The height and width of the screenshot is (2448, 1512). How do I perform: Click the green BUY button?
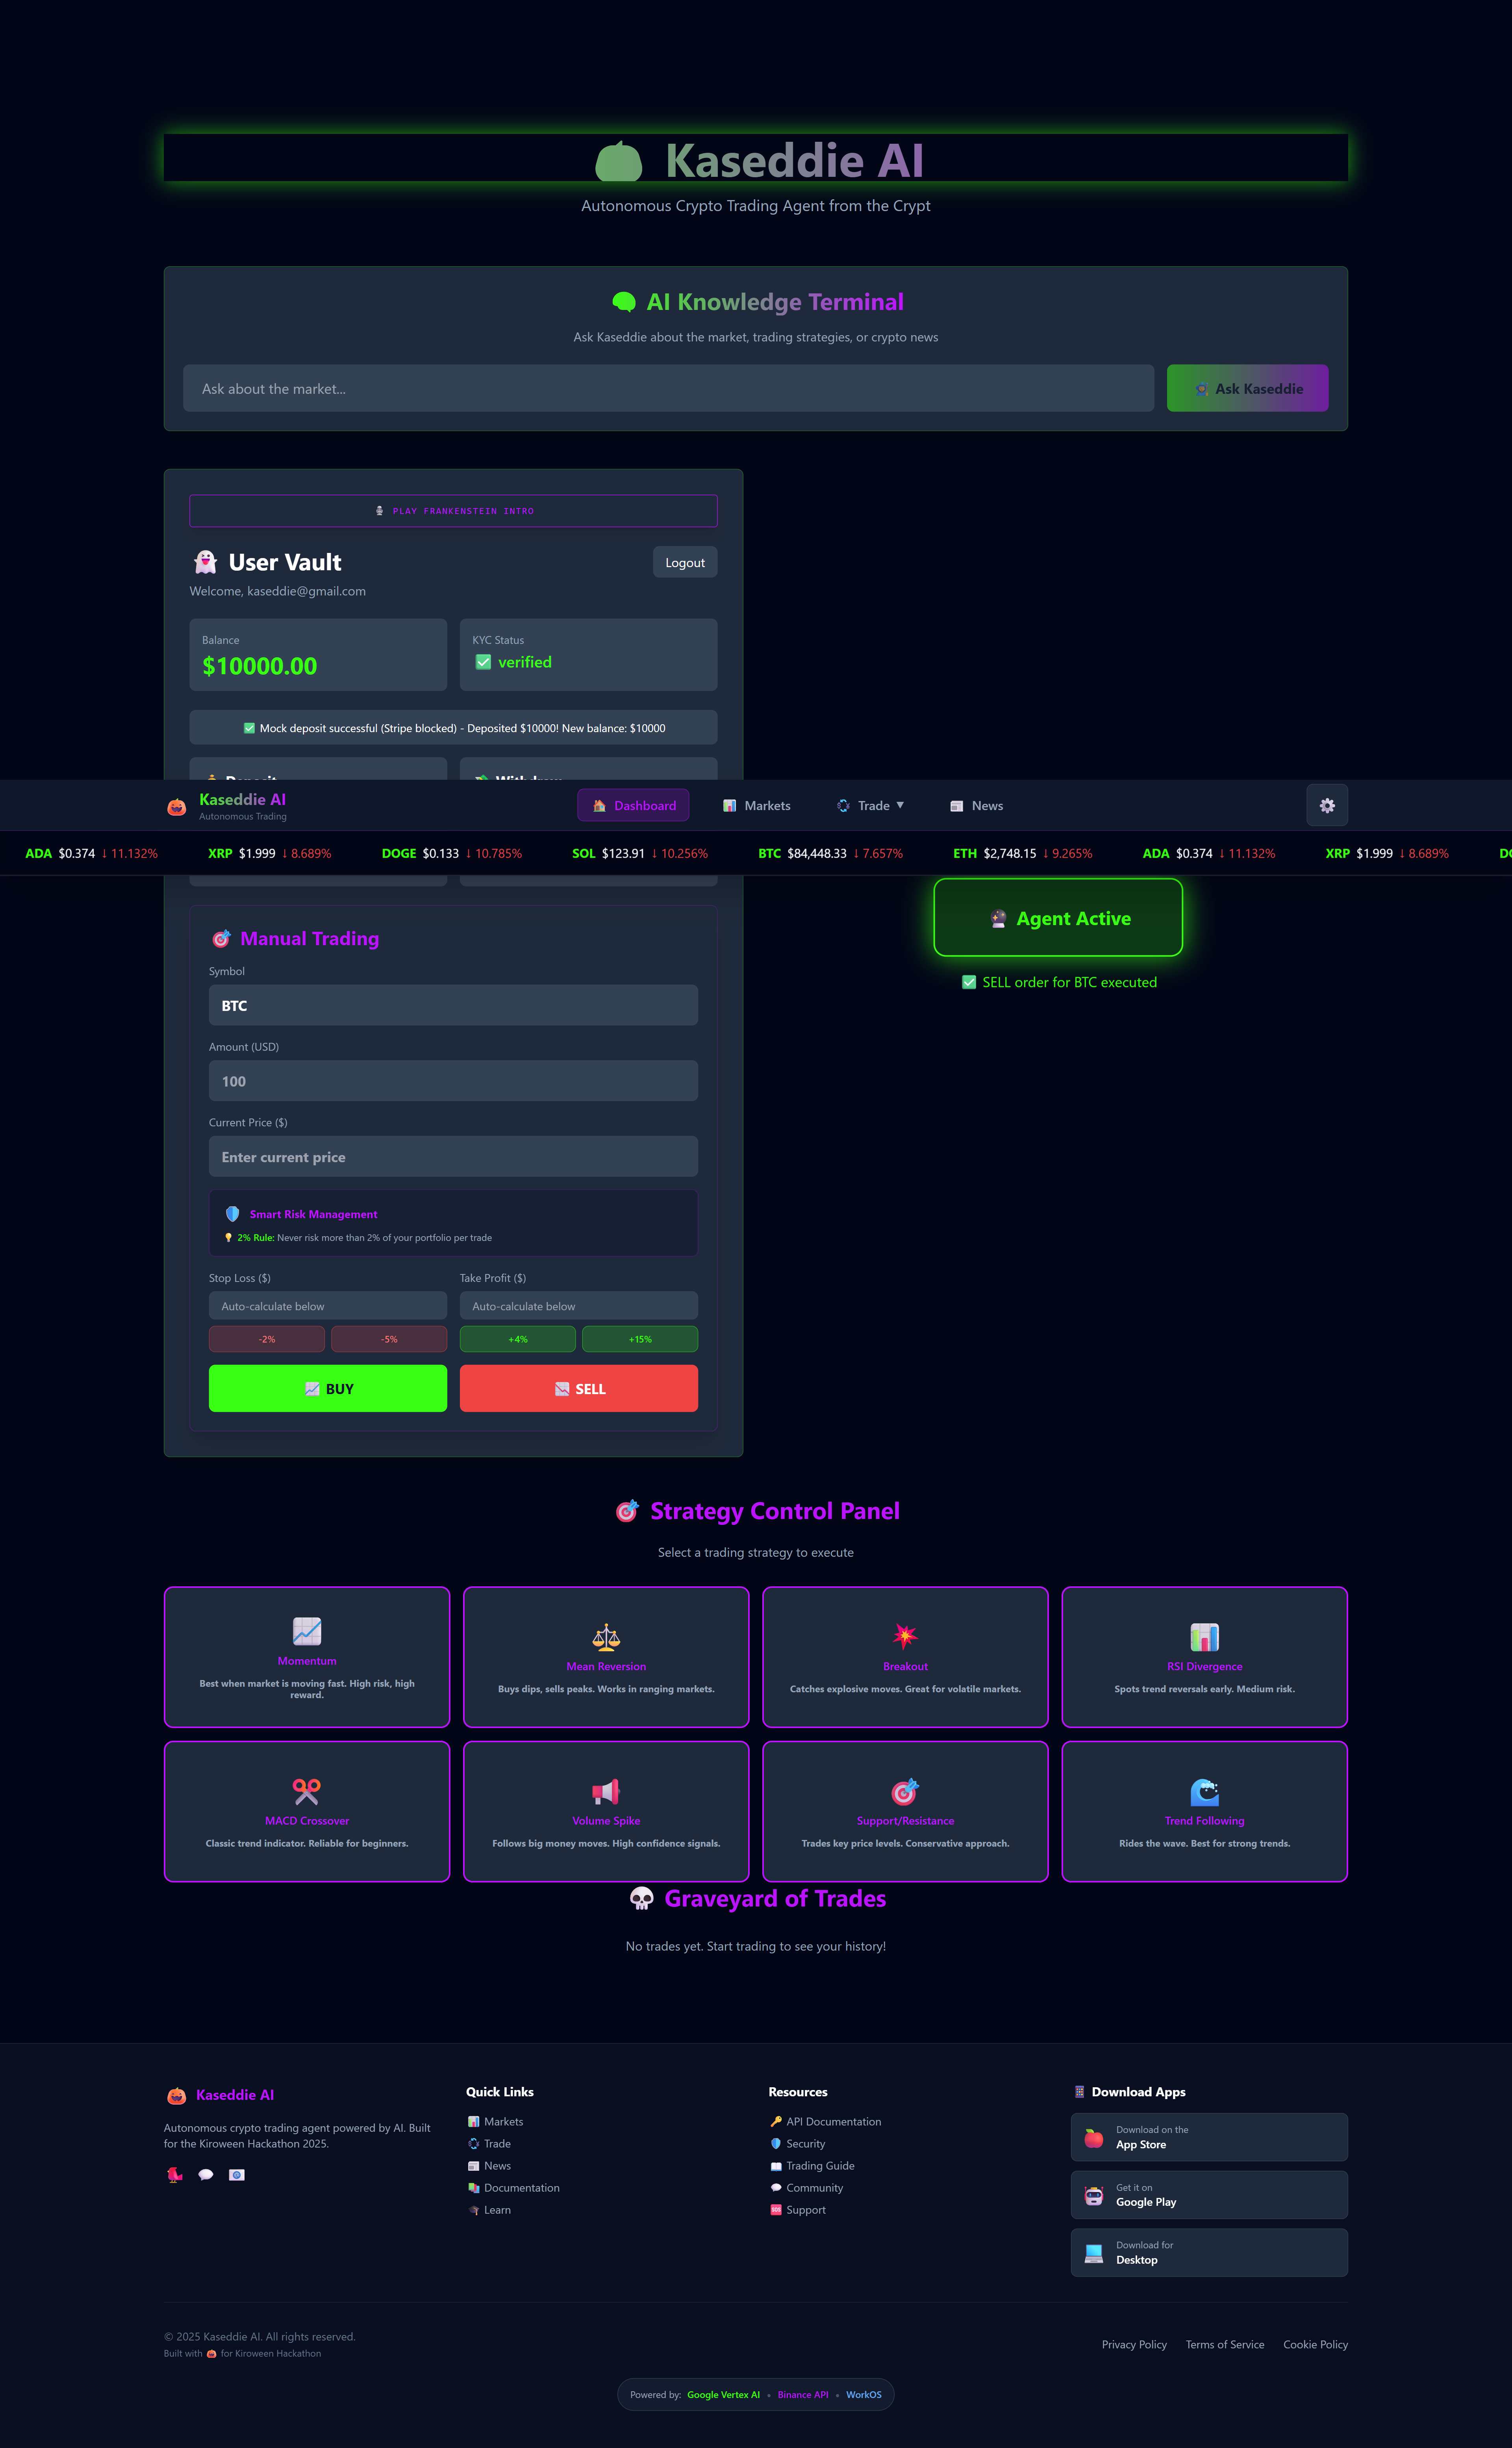pos(328,1388)
